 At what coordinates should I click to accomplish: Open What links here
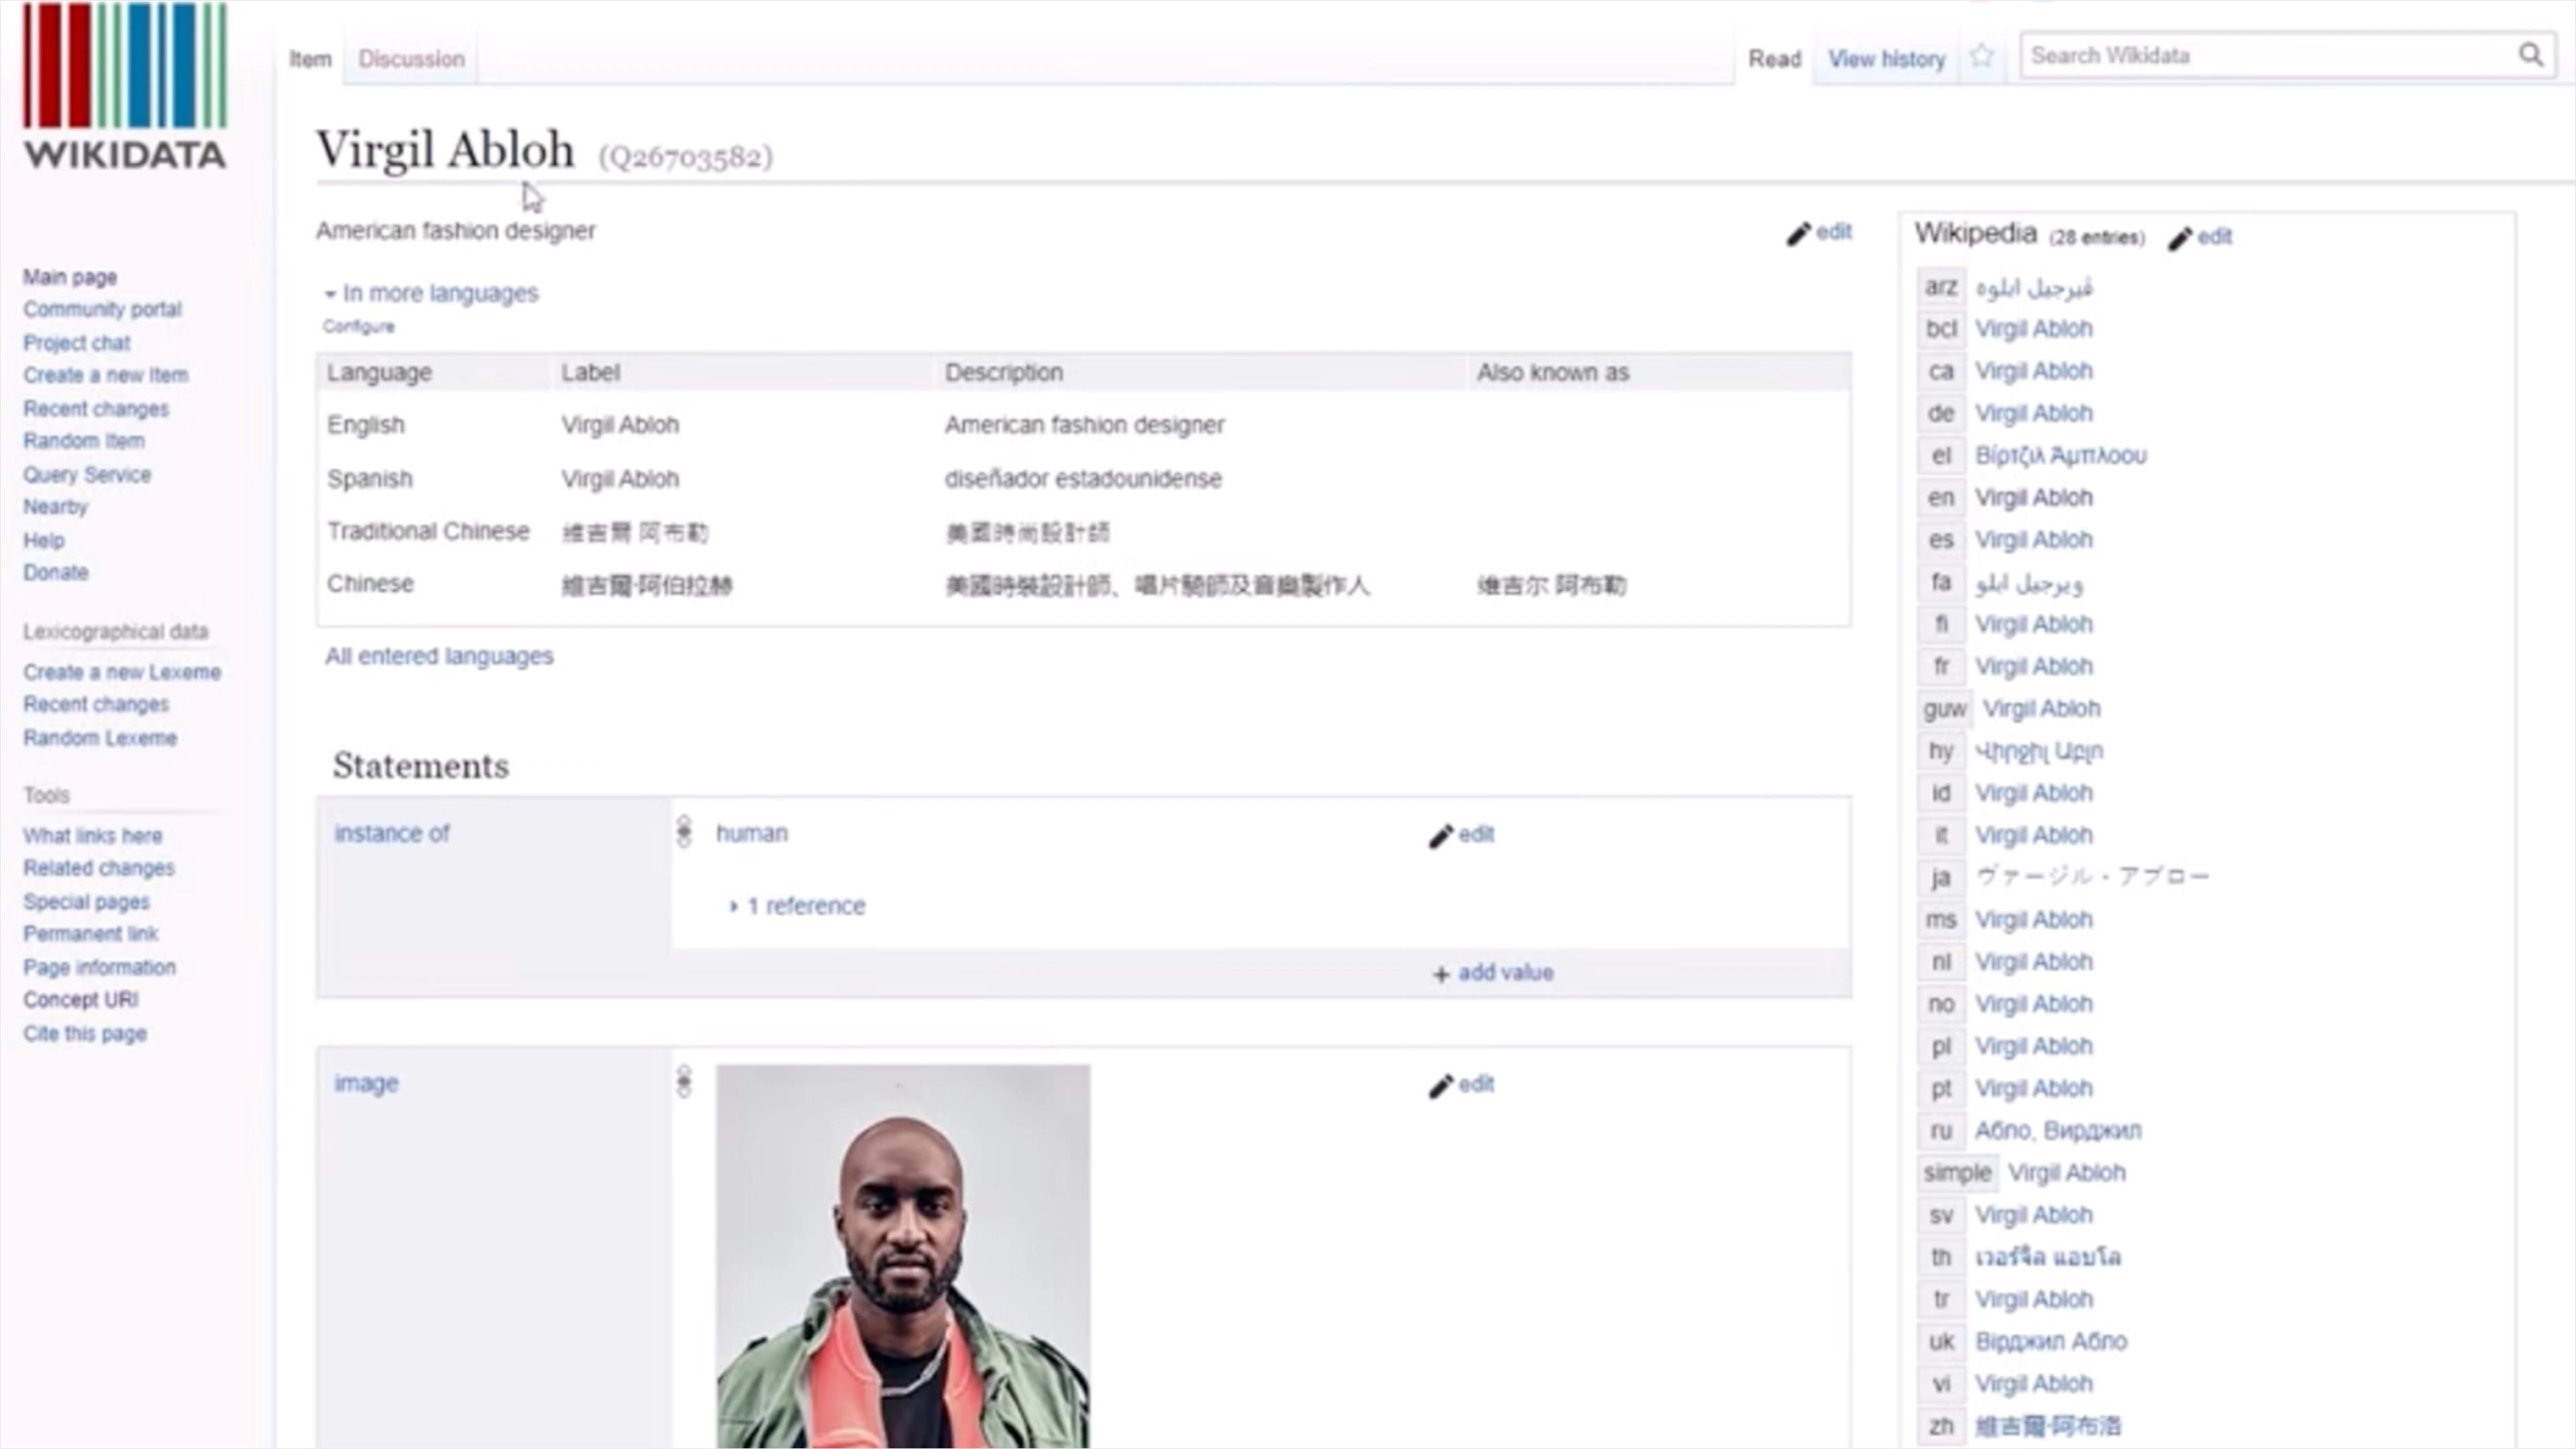tap(92, 836)
